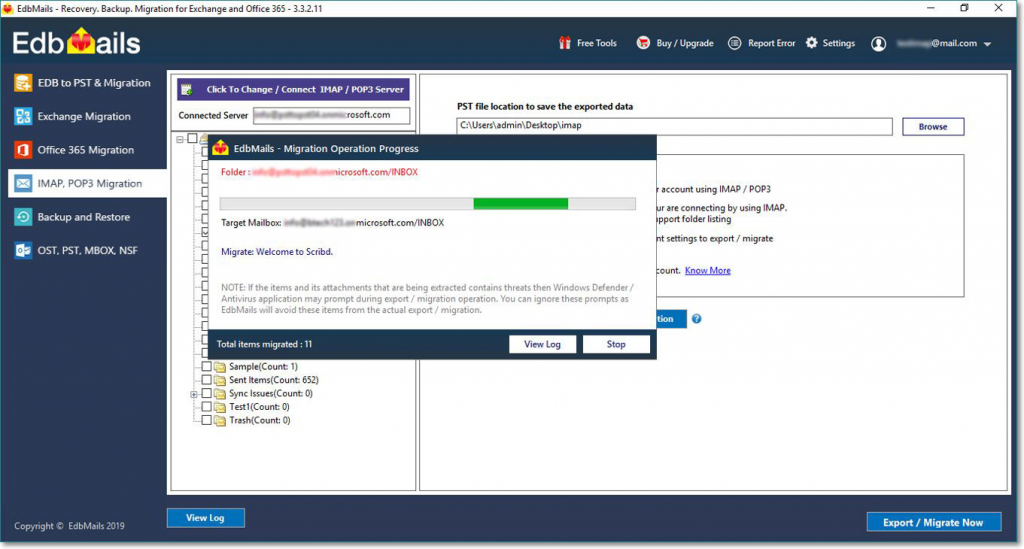This screenshot has width=1024, height=549.
Task: Click OST, PST, MBOX, NSF Outlook icon
Action: pyautogui.click(x=23, y=251)
